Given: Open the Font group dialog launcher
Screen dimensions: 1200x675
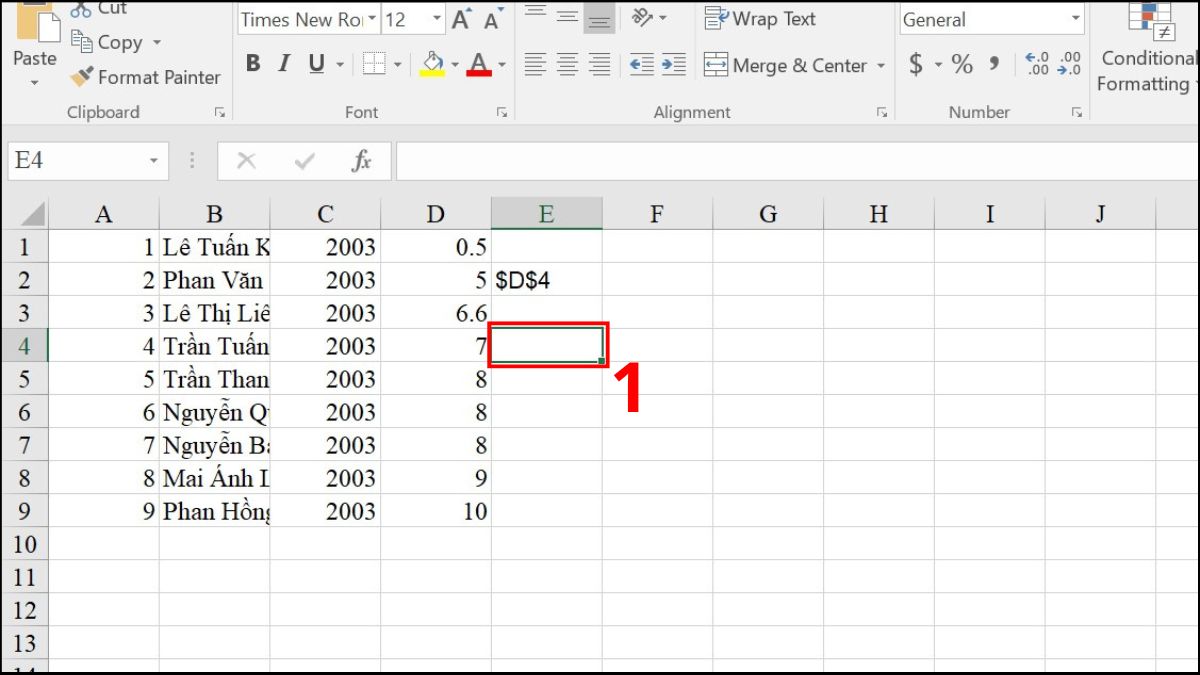Looking at the screenshot, I should (501, 112).
